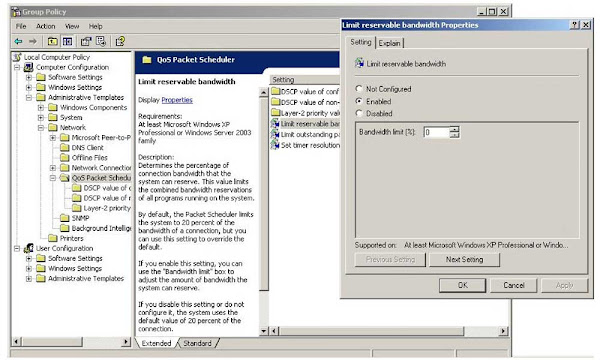600x360 pixels.
Task: Toggle the Show/Hide Console Tree icon
Action: [x=67, y=41]
